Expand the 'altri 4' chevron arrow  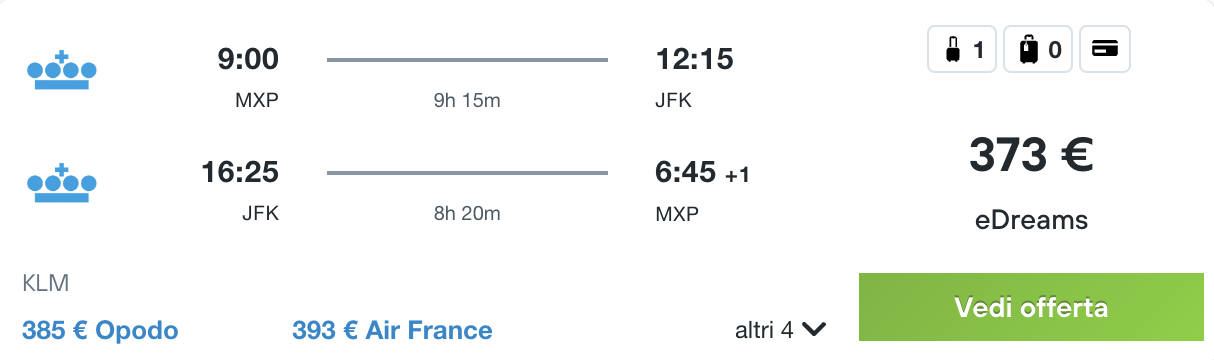[814, 329]
